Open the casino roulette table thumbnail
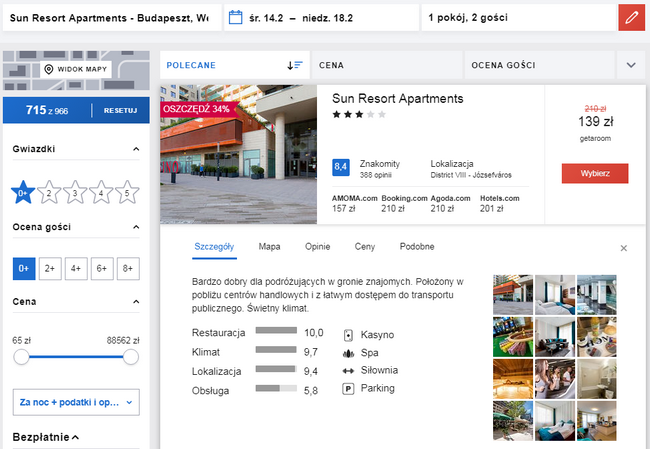The image size is (650, 449). click(x=513, y=337)
